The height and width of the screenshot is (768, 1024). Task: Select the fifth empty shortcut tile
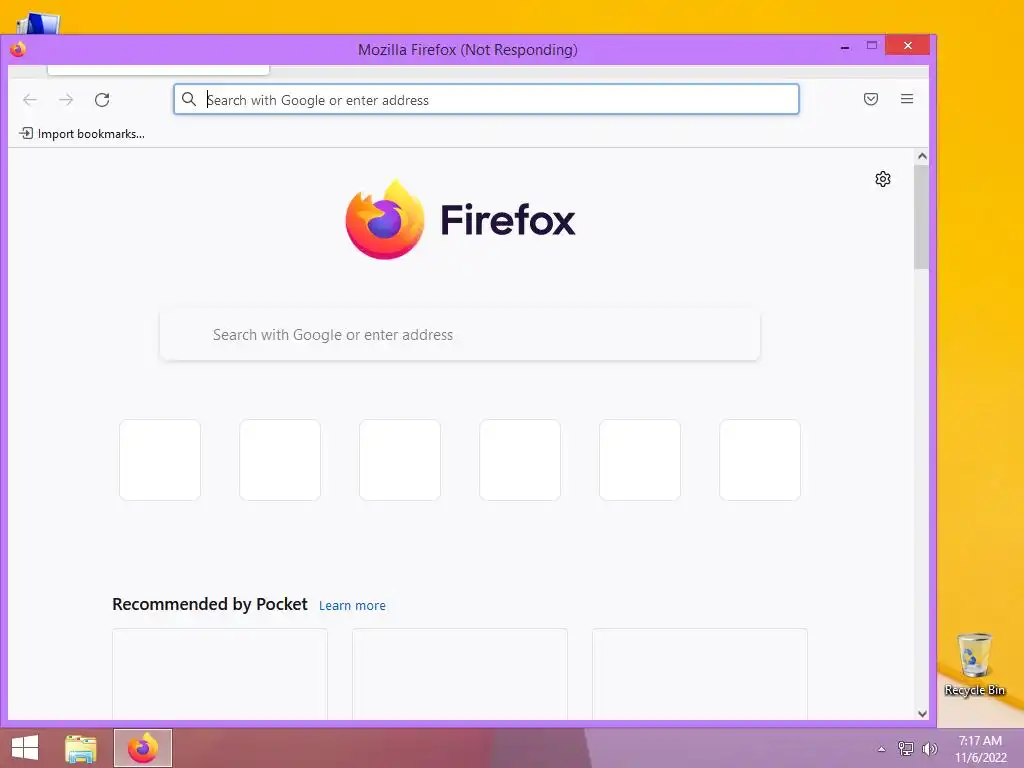click(639, 460)
